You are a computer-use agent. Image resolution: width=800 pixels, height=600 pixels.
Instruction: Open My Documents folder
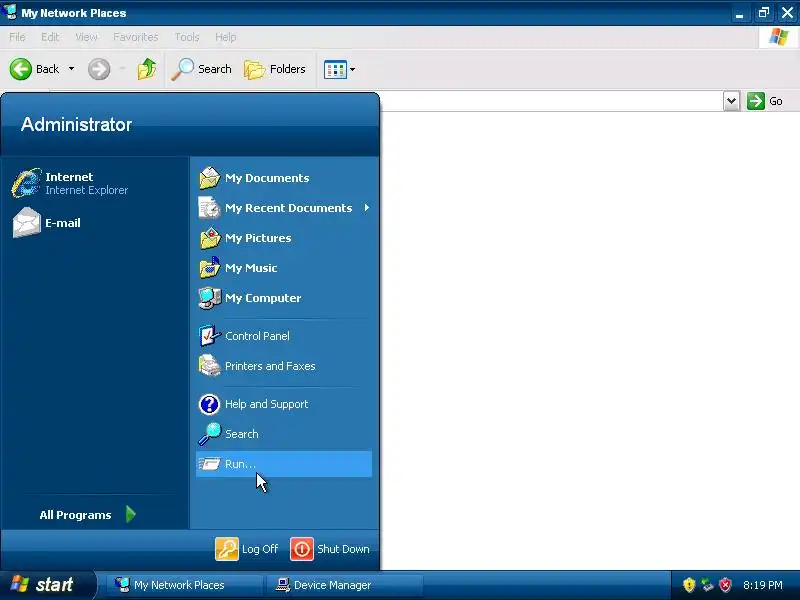[284, 178]
